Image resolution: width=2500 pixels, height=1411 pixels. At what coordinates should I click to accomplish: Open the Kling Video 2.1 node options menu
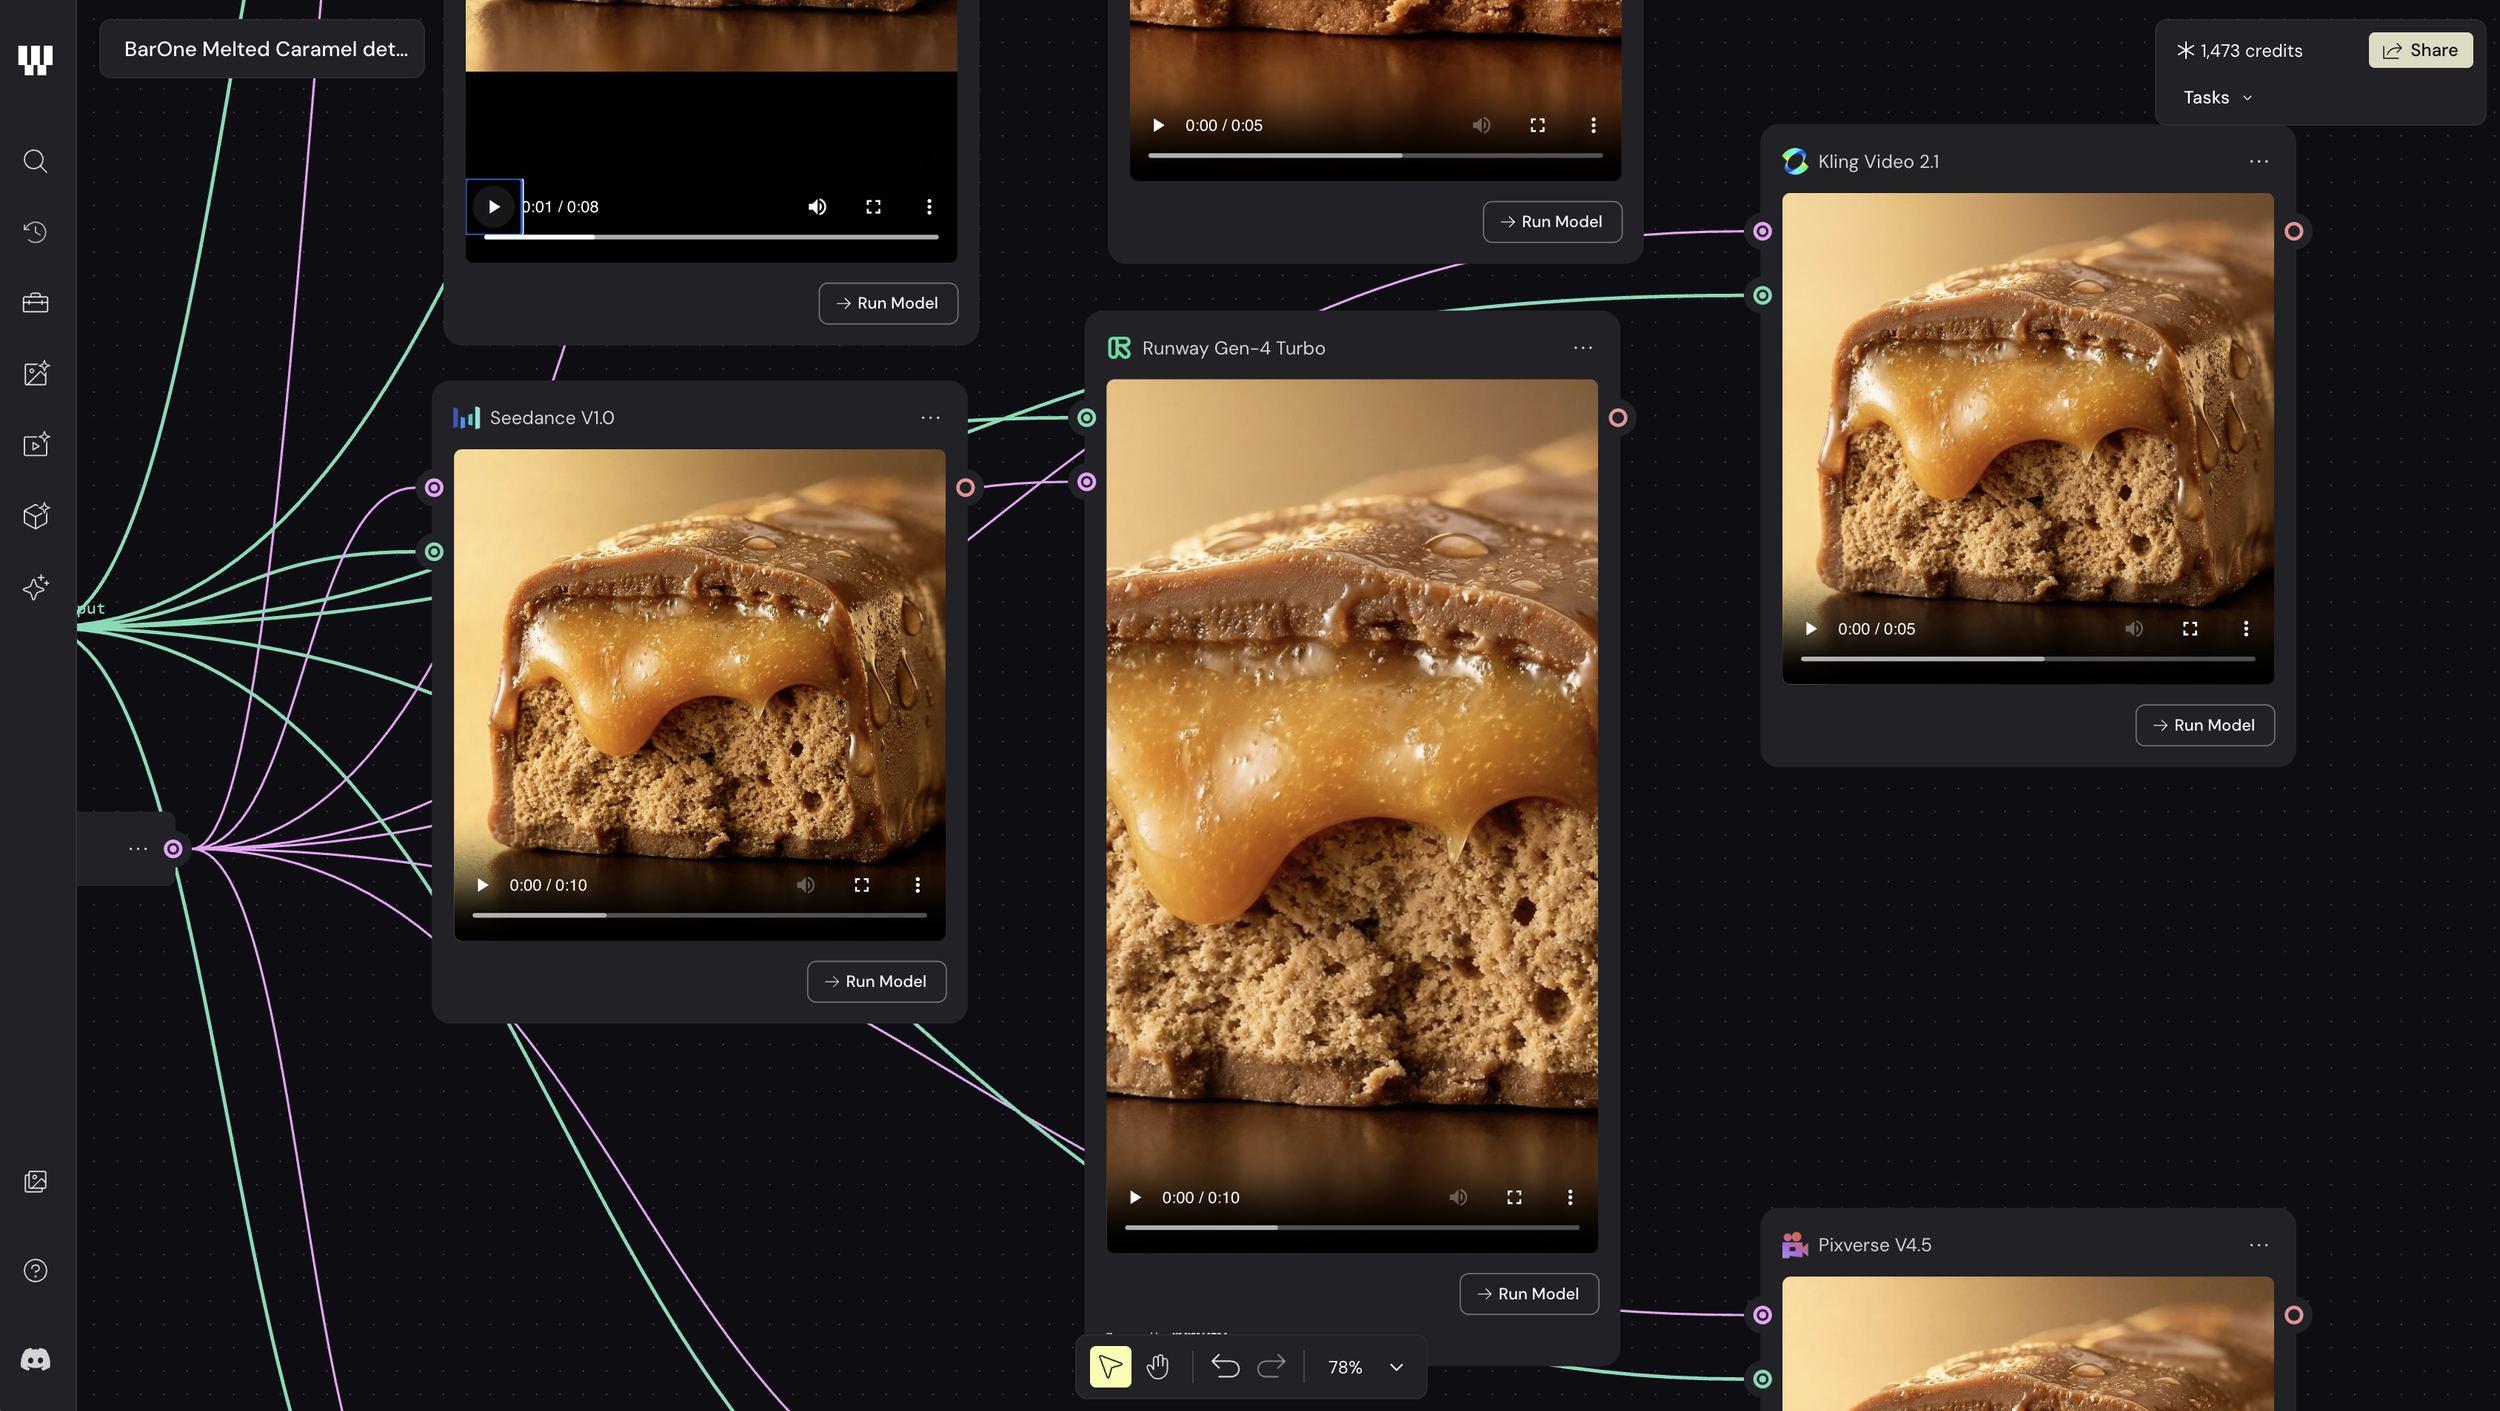[x=2259, y=161]
